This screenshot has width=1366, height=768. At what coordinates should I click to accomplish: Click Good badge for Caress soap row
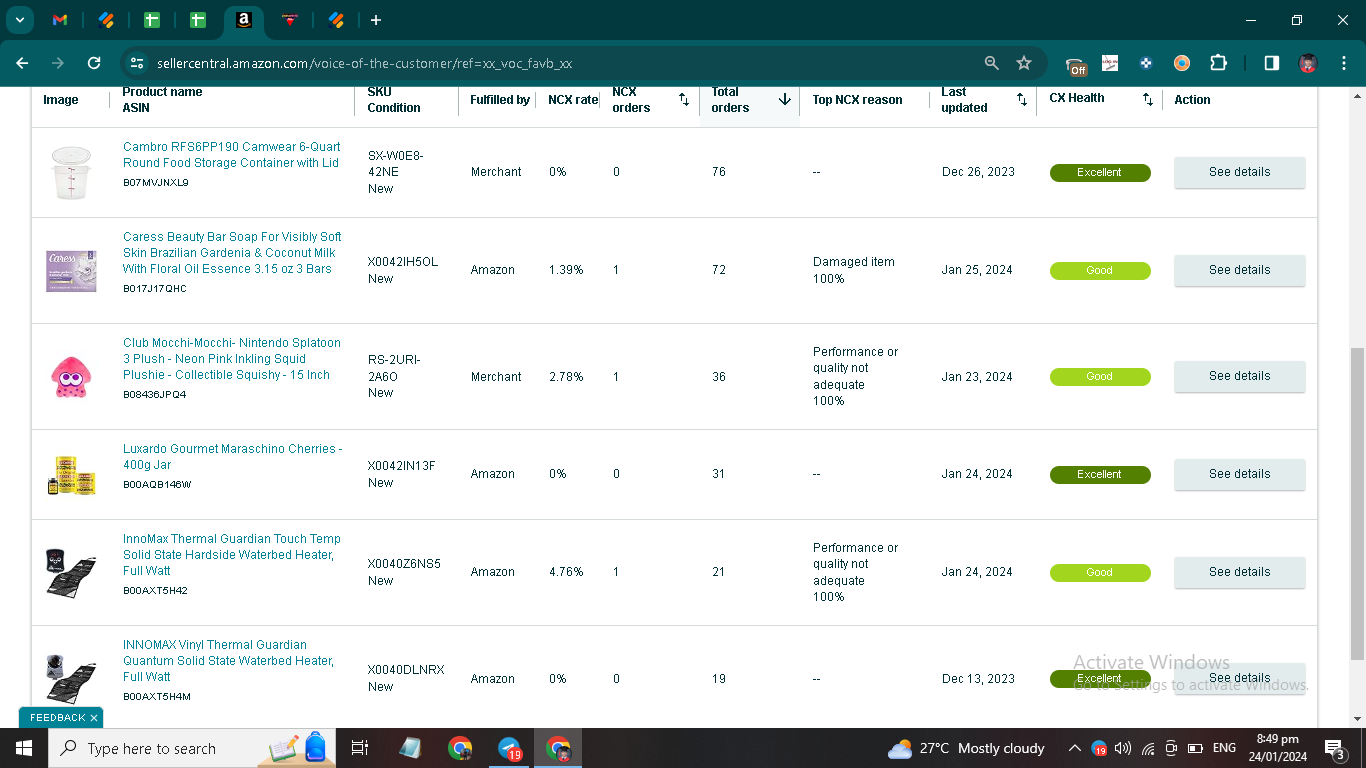pos(1100,270)
